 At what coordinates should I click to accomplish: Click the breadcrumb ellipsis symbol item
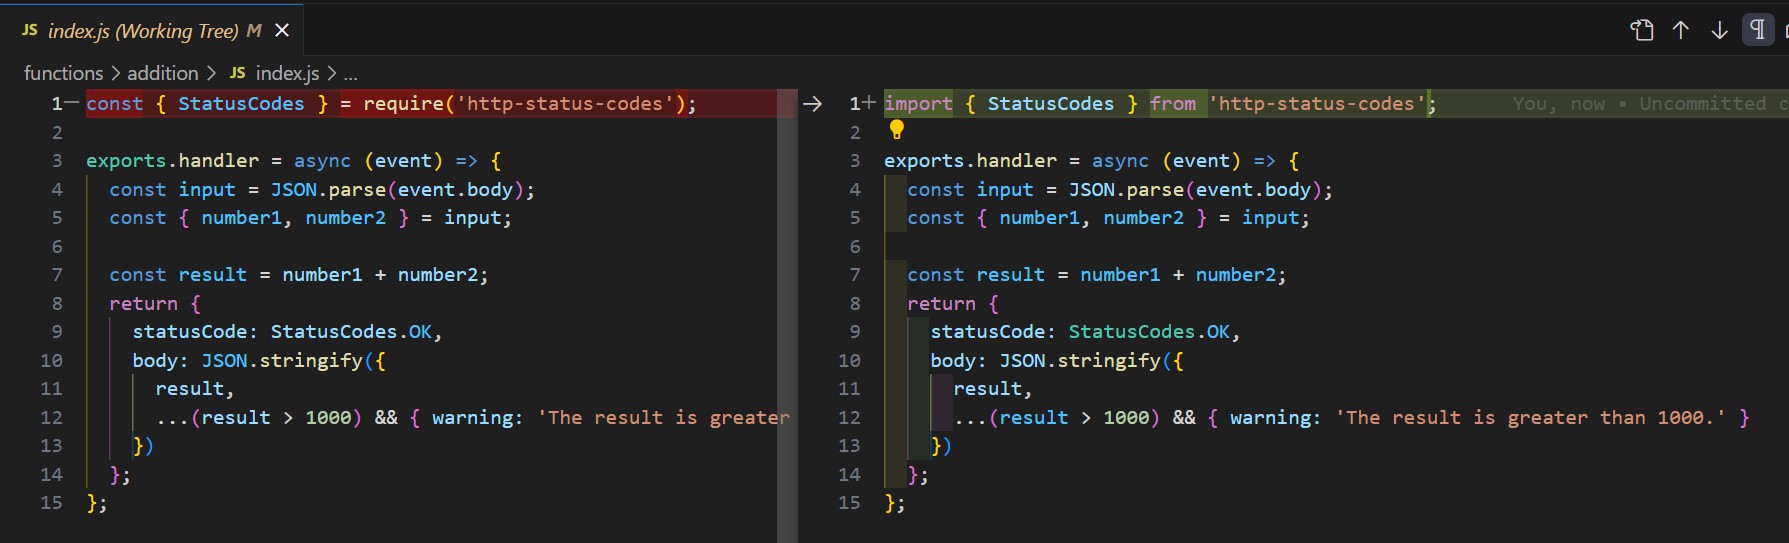351,74
